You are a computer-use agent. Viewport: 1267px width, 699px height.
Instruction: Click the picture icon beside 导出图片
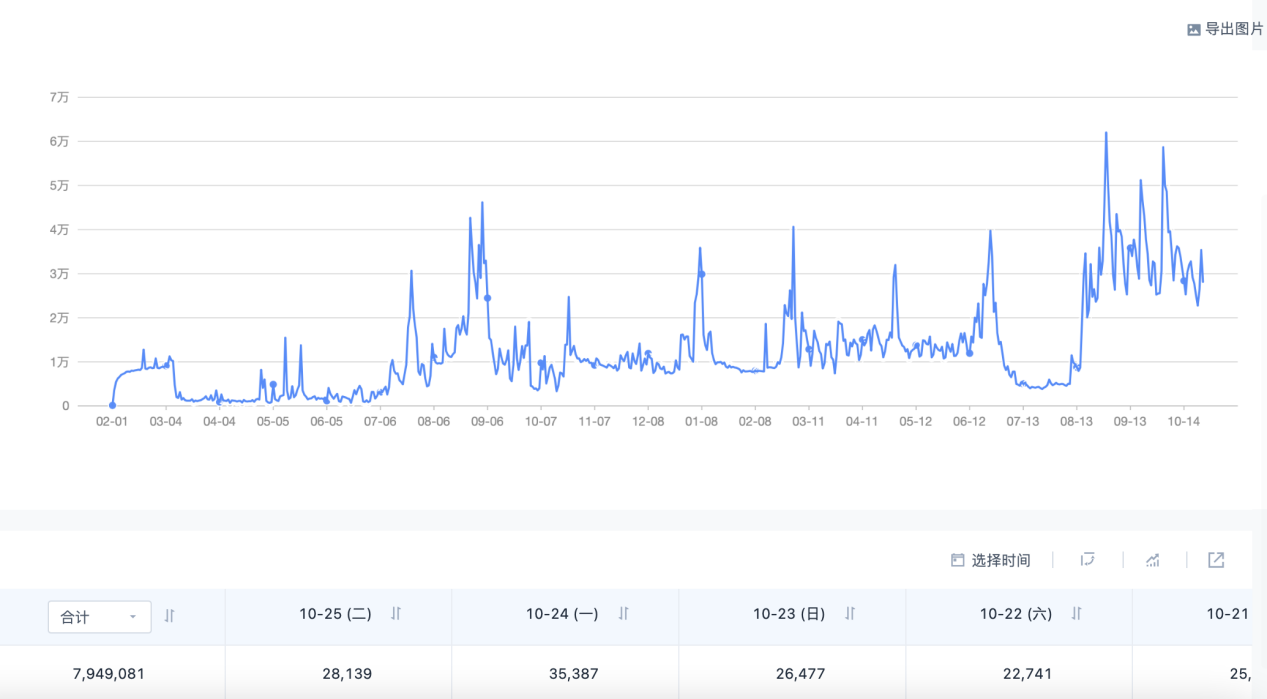tap(1193, 30)
